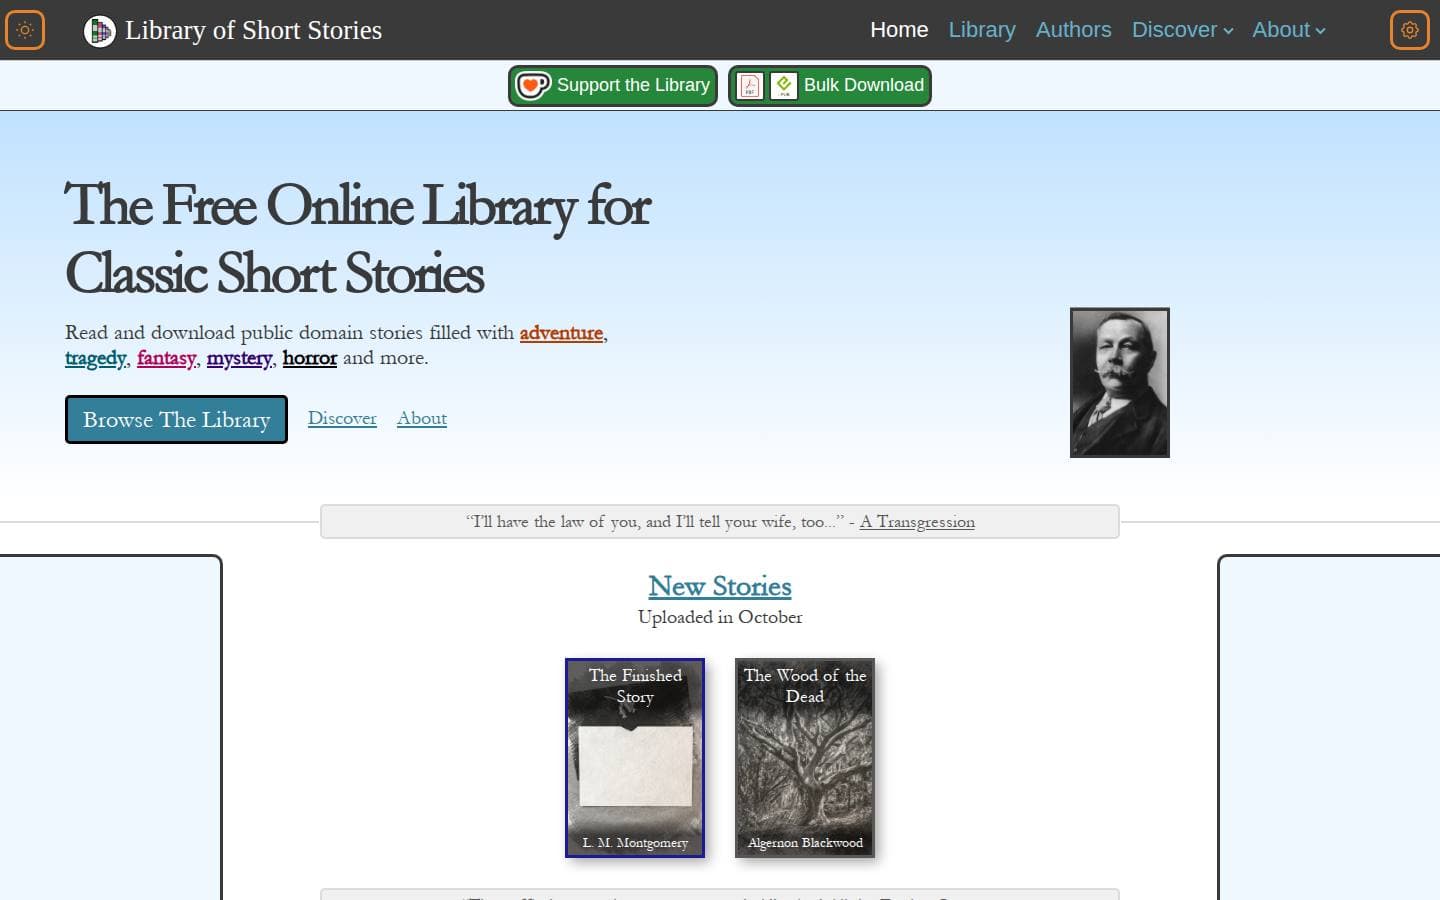Viewport: 1440px width, 900px height.
Task: Open The Finished Story book cover
Action: [635, 758]
